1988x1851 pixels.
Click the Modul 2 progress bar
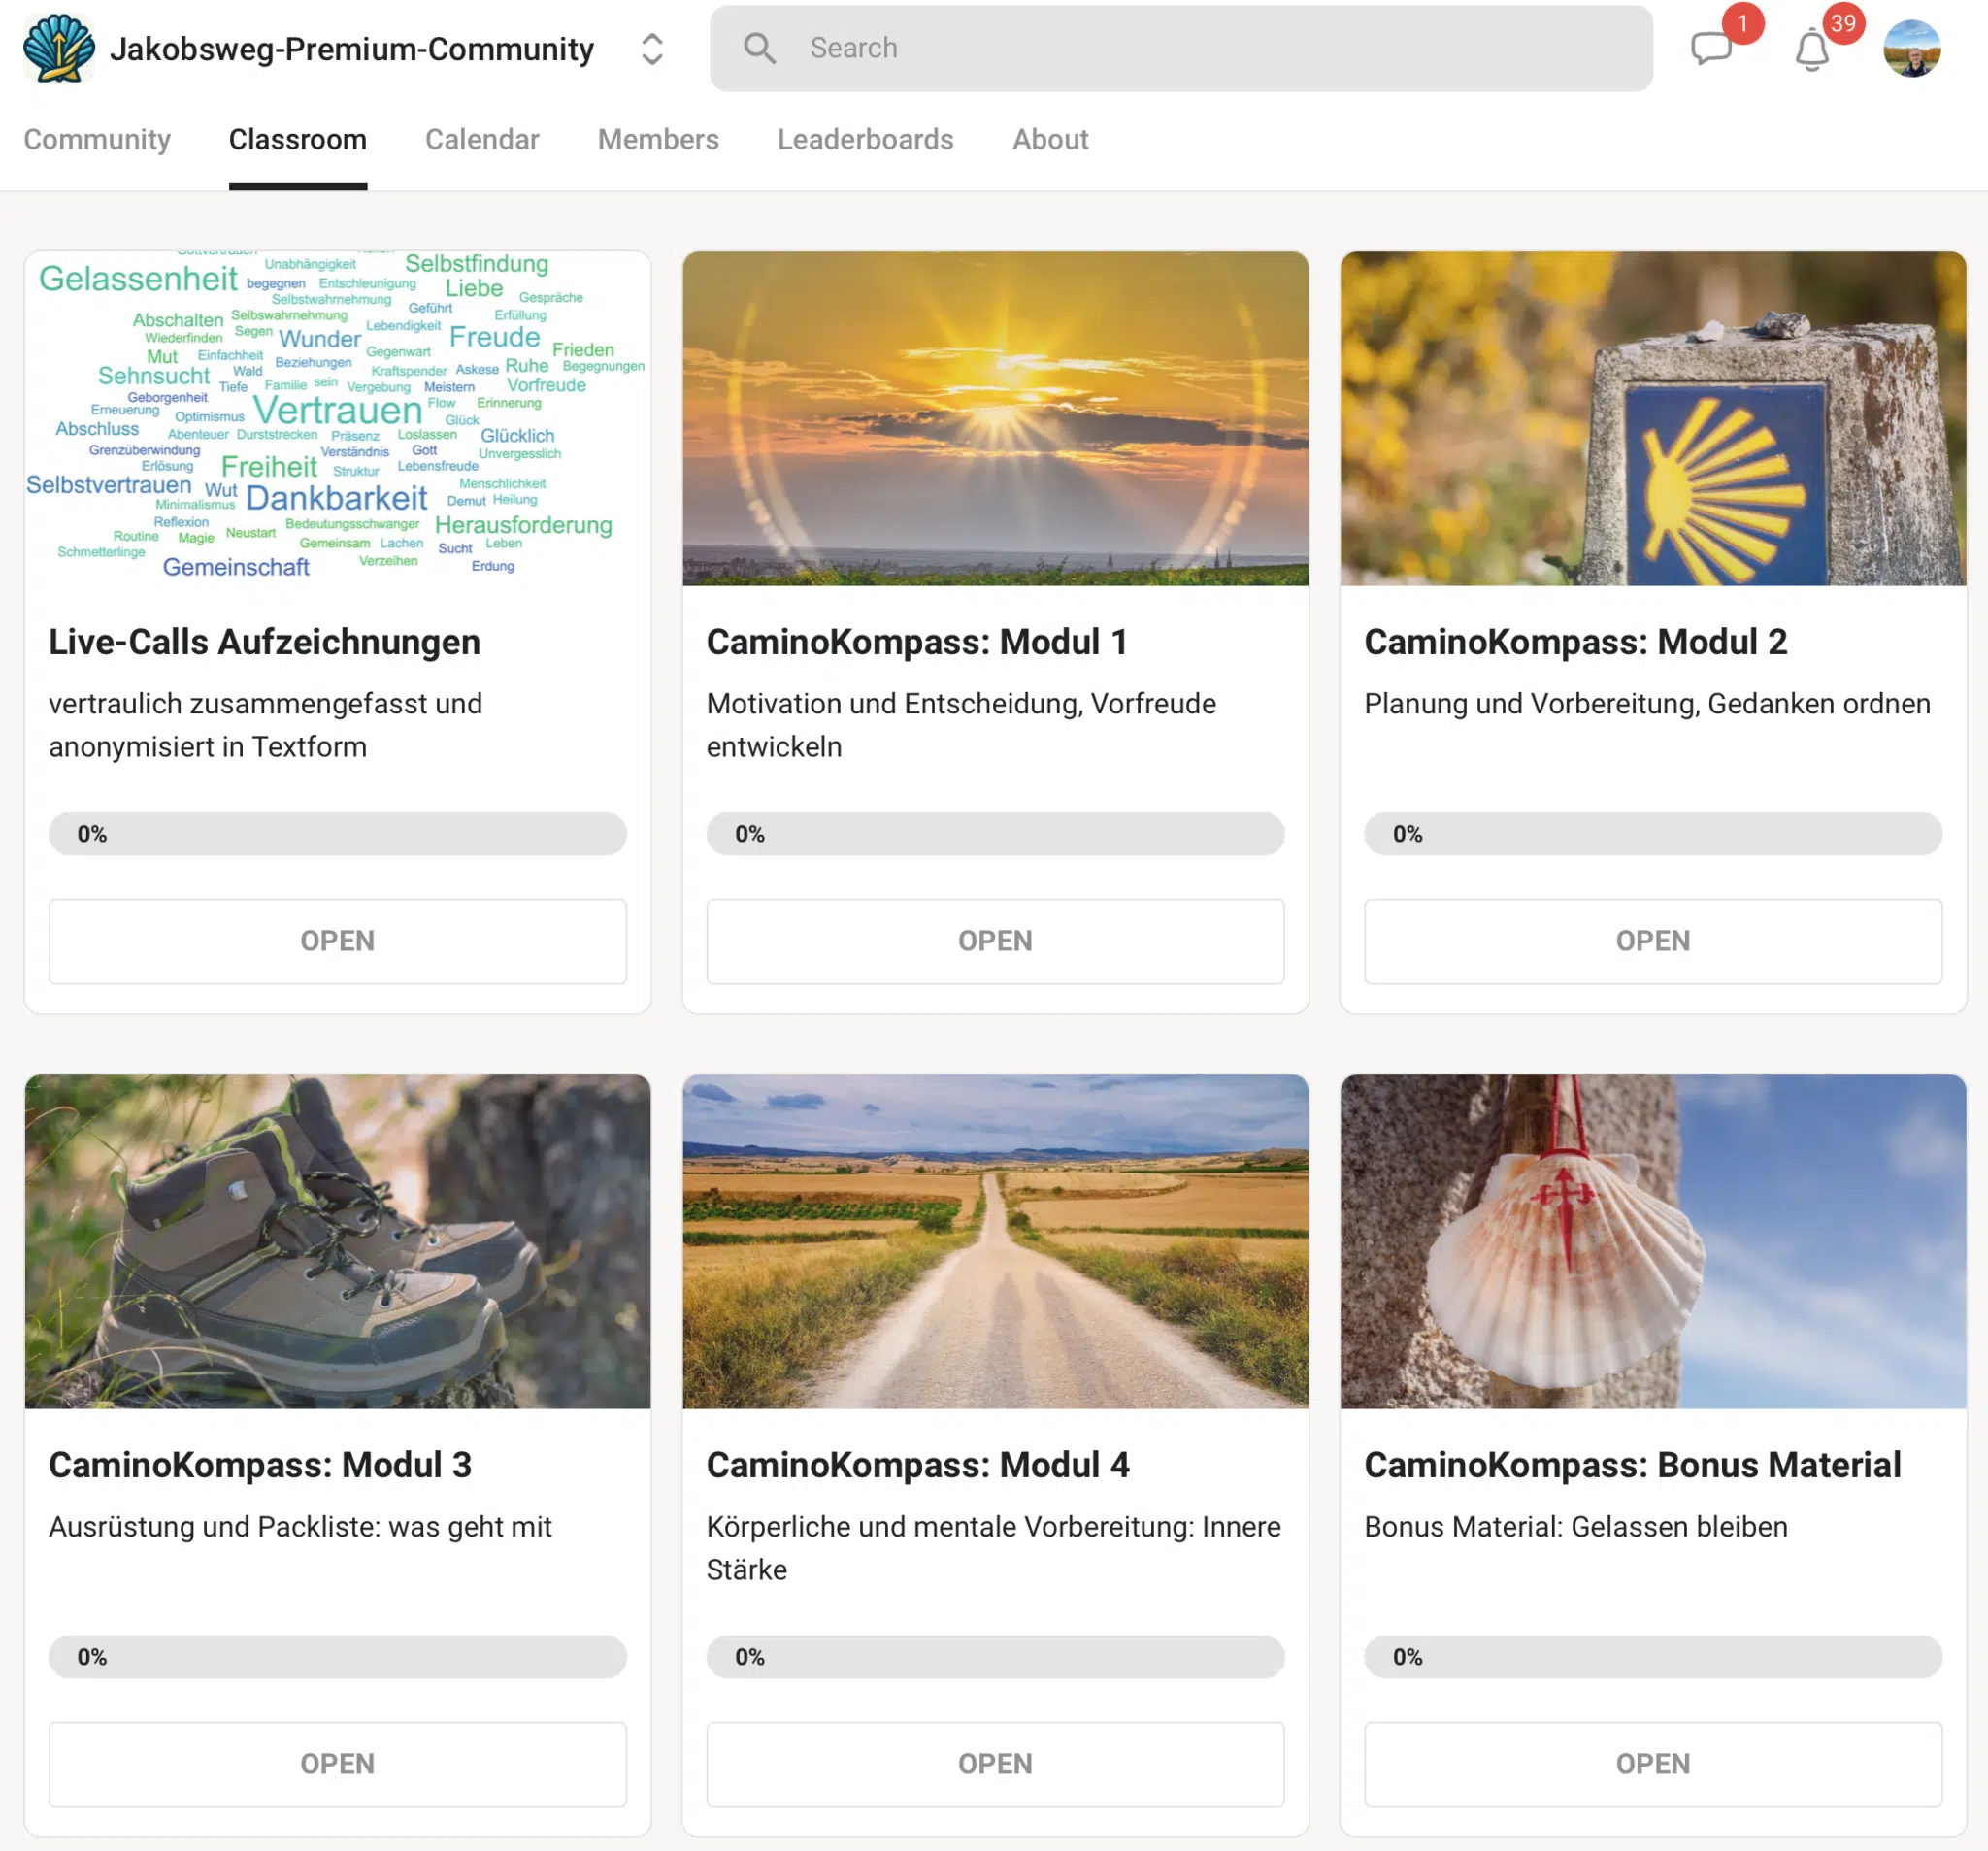coord(1652,833)
